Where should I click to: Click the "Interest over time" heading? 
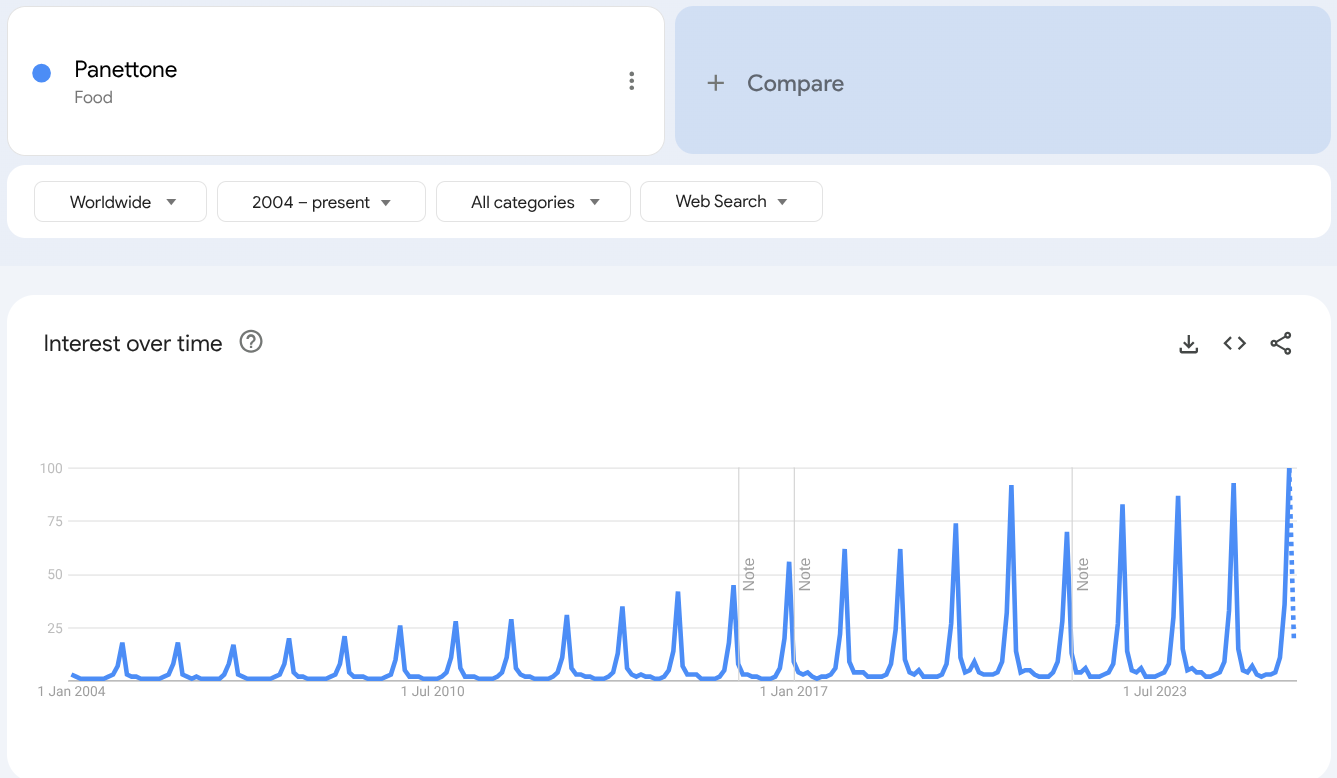(133, 343)
